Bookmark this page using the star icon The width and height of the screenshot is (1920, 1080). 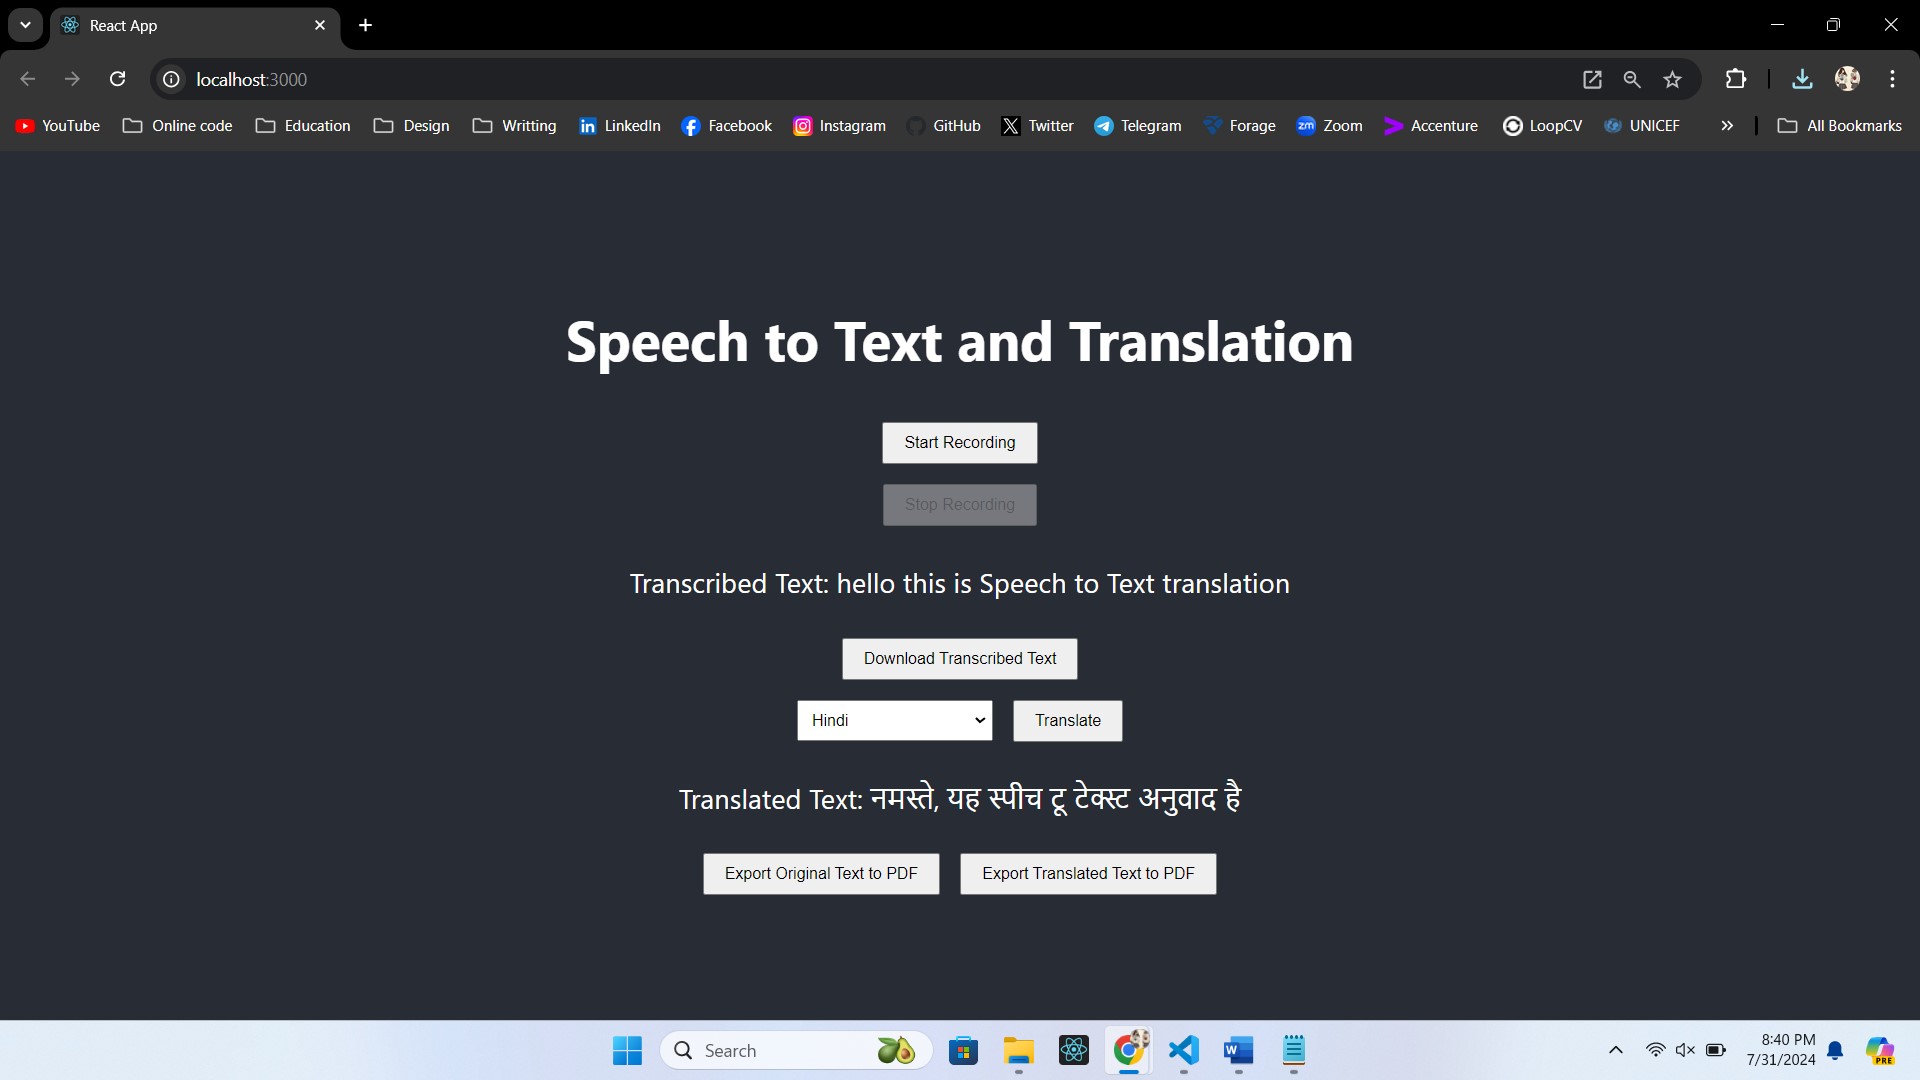point(1673,79)
